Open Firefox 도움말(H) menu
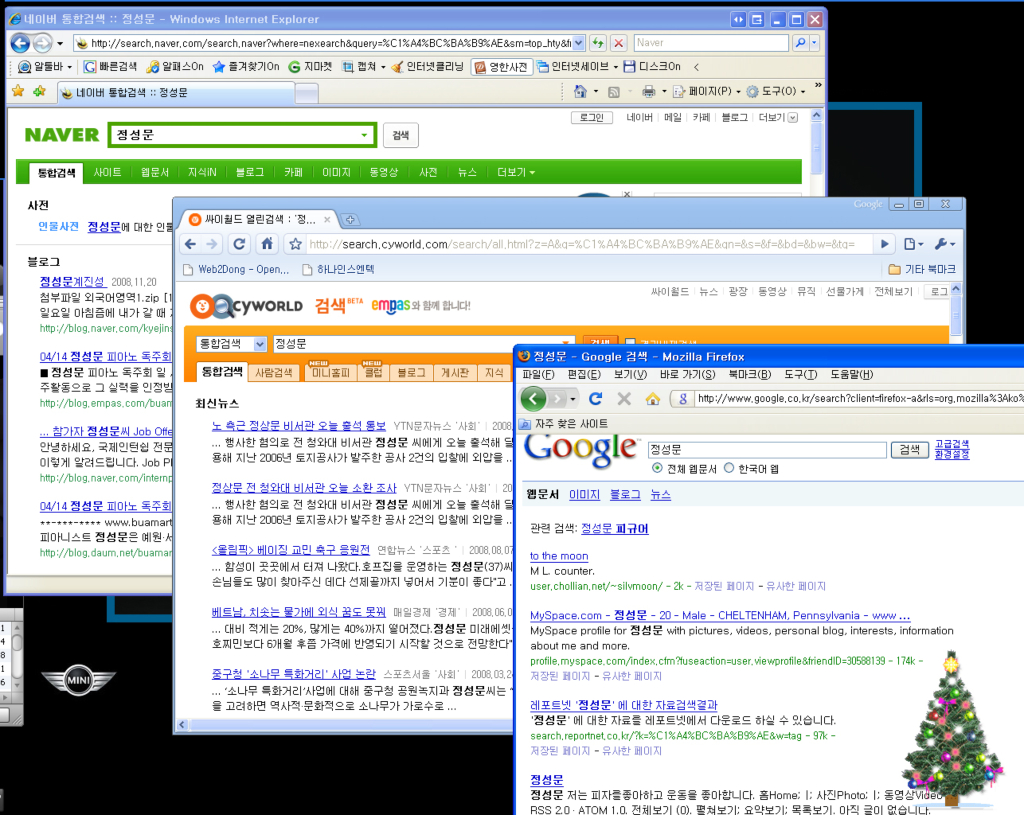1024x815 pixels. coord(852,375)
